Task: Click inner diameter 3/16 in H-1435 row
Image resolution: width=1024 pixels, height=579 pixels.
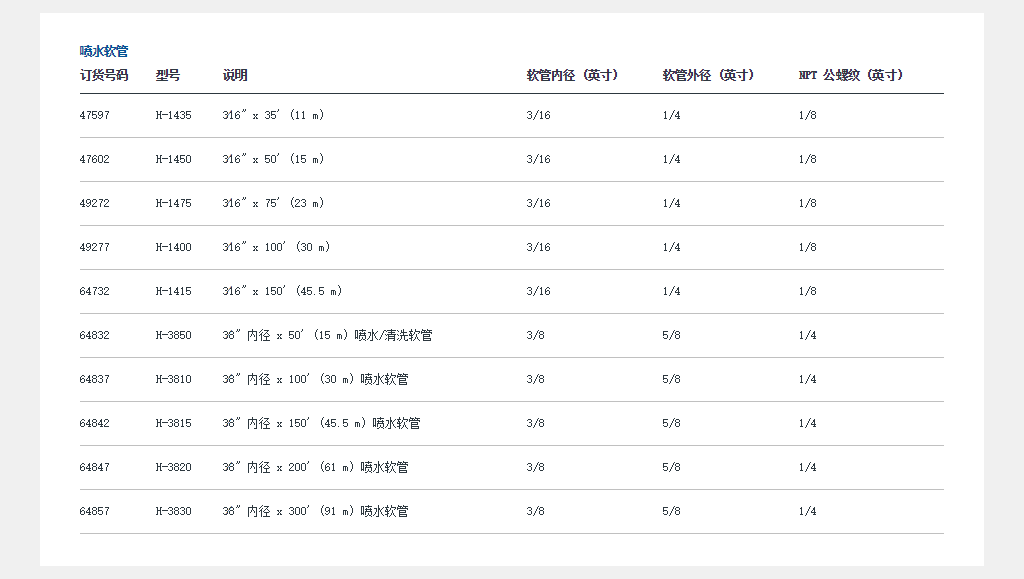Action: tap(538, 116)
